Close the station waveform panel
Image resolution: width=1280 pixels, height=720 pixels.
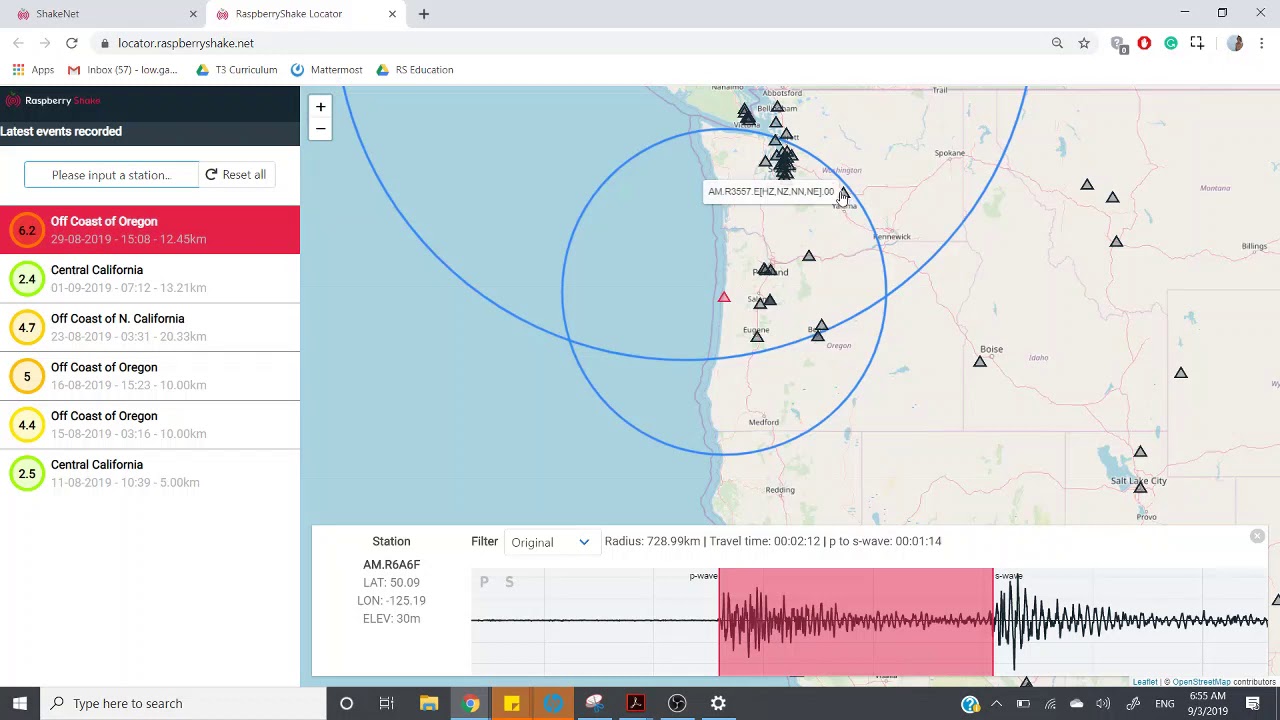click(1257, 537)
